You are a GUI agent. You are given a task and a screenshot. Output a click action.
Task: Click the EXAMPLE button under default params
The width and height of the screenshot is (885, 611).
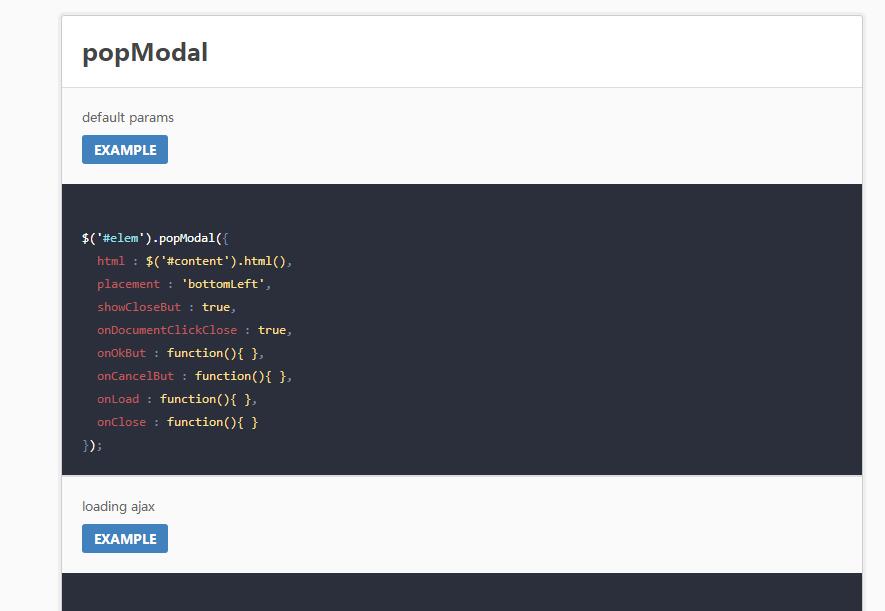125,150
